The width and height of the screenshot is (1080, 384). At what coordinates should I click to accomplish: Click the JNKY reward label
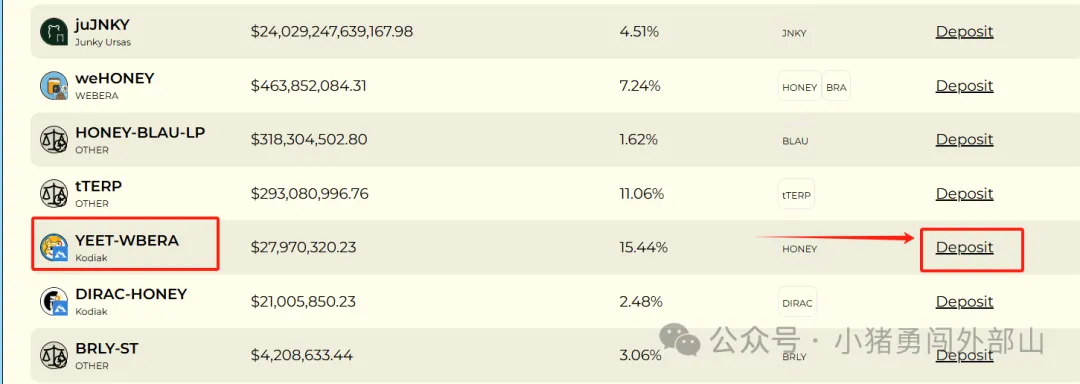(794, 32)
